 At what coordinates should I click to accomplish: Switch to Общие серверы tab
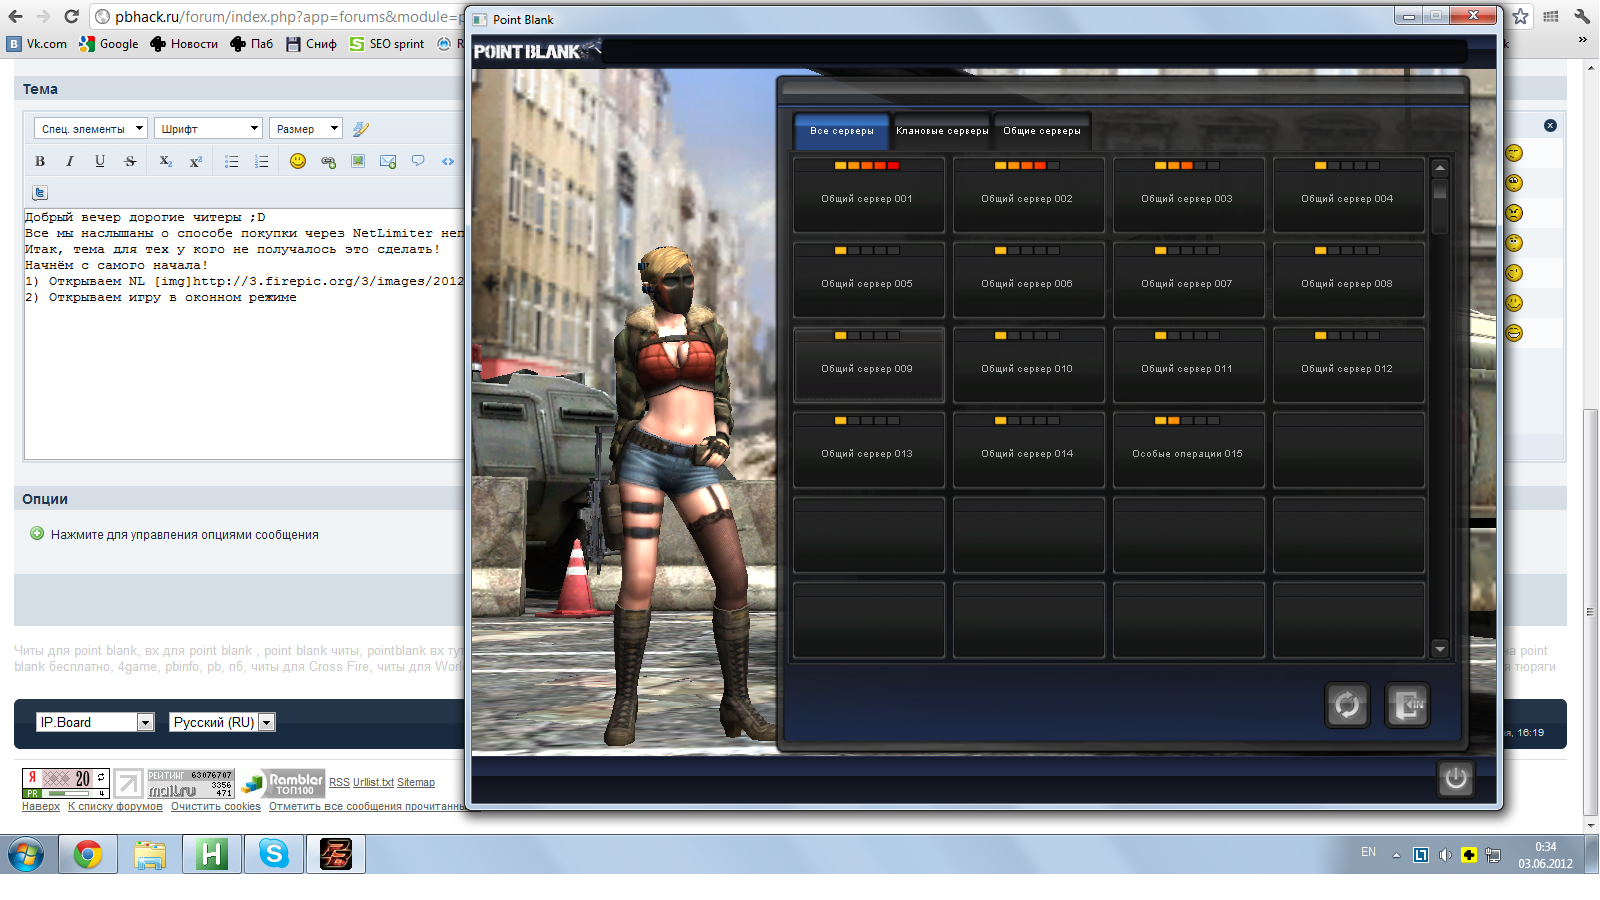coord(1042,131)
